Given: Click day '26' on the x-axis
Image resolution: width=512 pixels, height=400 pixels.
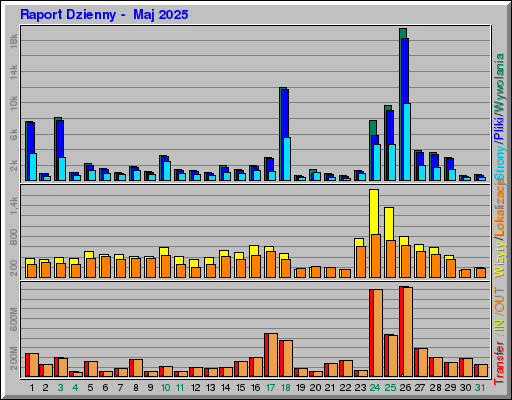Looking at the screenshot, I should point(405,388).
